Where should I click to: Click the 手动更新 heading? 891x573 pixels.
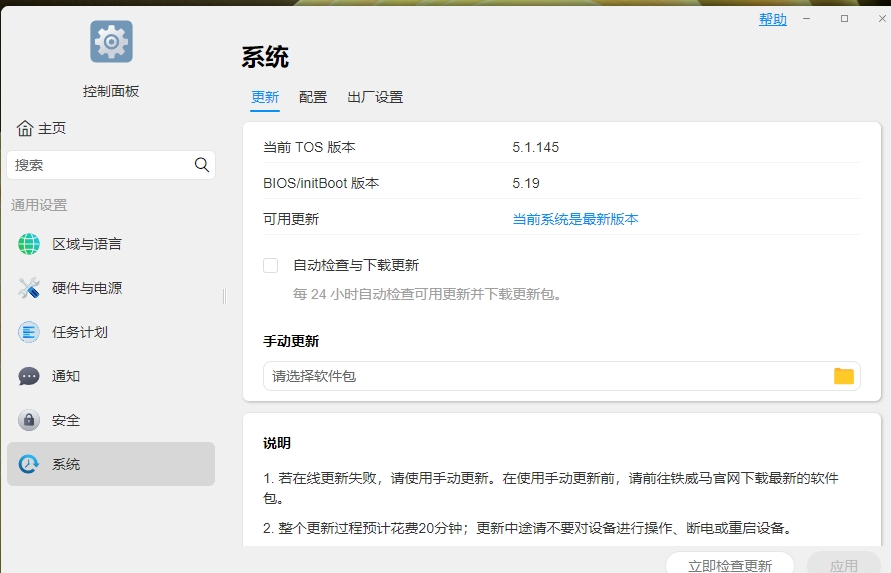coord(291,341)
